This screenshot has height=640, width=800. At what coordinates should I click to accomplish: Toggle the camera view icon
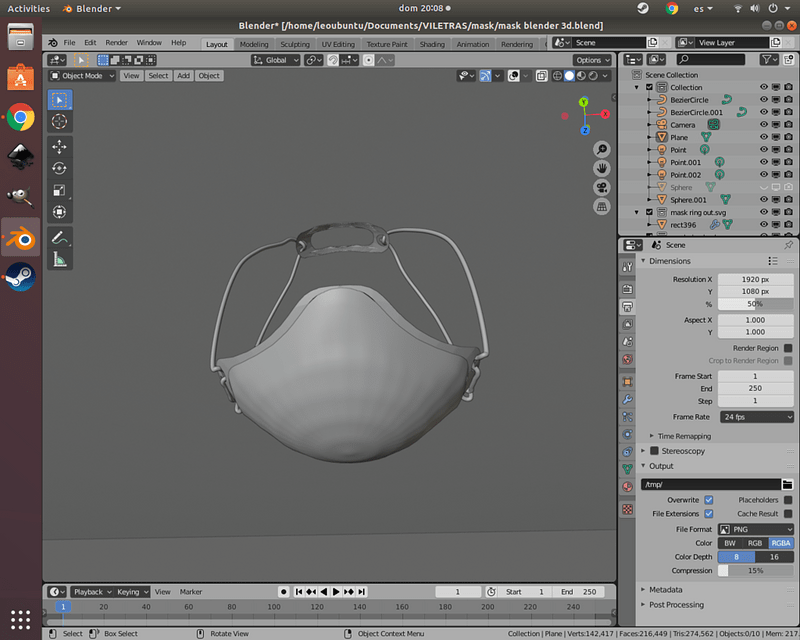(x=602, y=187)
